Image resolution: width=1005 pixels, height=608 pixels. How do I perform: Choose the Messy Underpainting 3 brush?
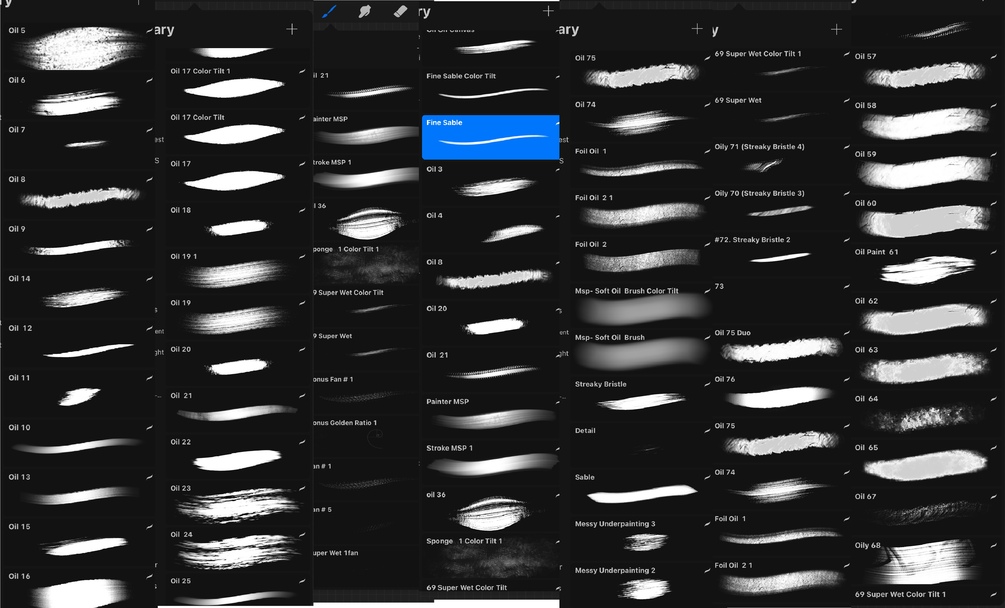[x=641, y=539]
